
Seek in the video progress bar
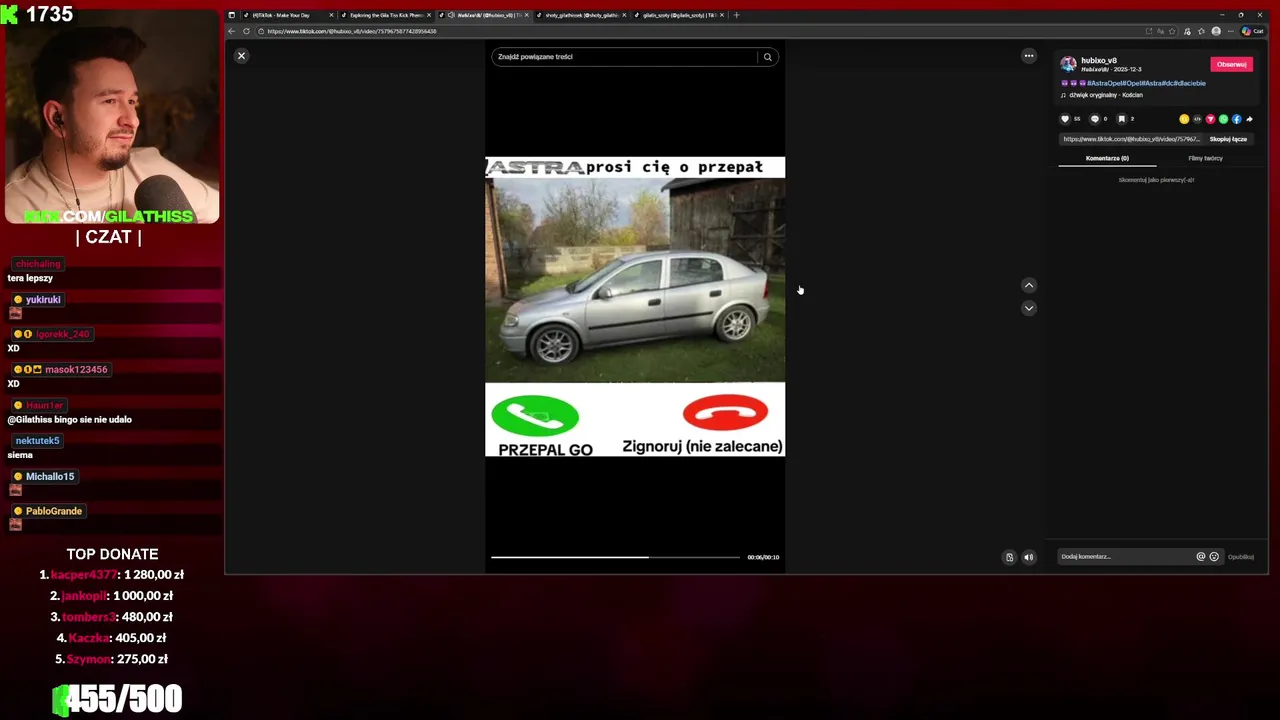[x=615, y=557]
